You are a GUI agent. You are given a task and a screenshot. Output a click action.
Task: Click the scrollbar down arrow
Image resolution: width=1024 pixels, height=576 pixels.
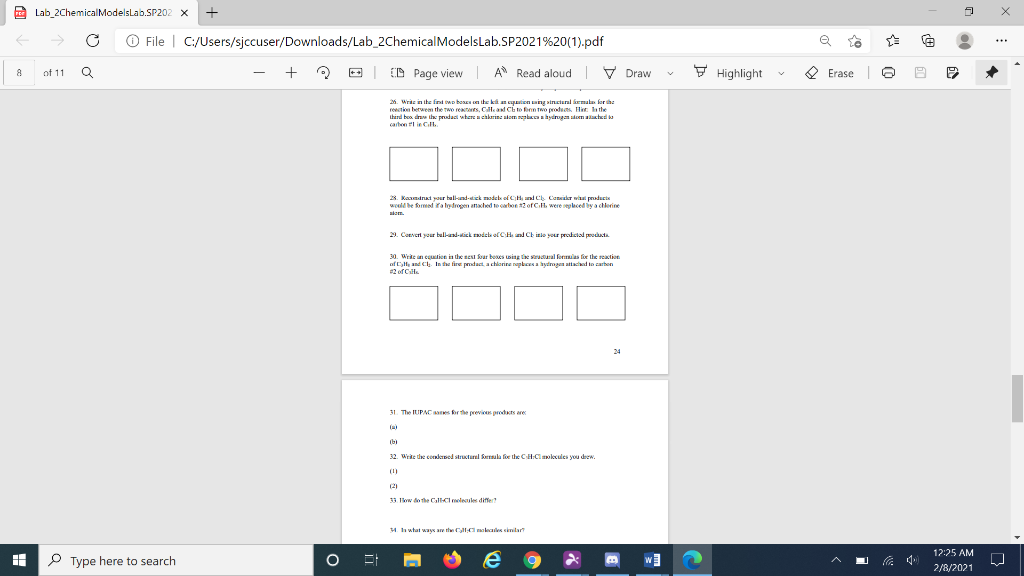pyautogui.click(x=1017, y=537)
